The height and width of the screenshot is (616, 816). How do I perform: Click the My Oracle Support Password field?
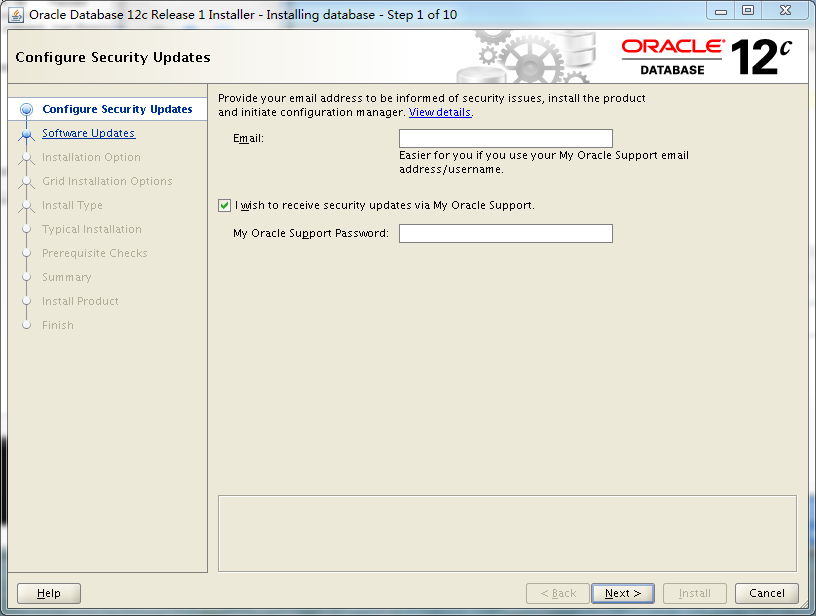pos(505,233)
